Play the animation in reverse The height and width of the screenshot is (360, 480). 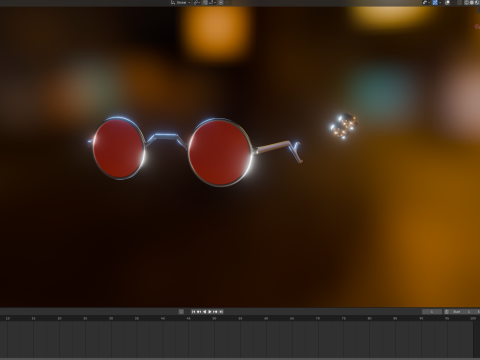[205, 312]
